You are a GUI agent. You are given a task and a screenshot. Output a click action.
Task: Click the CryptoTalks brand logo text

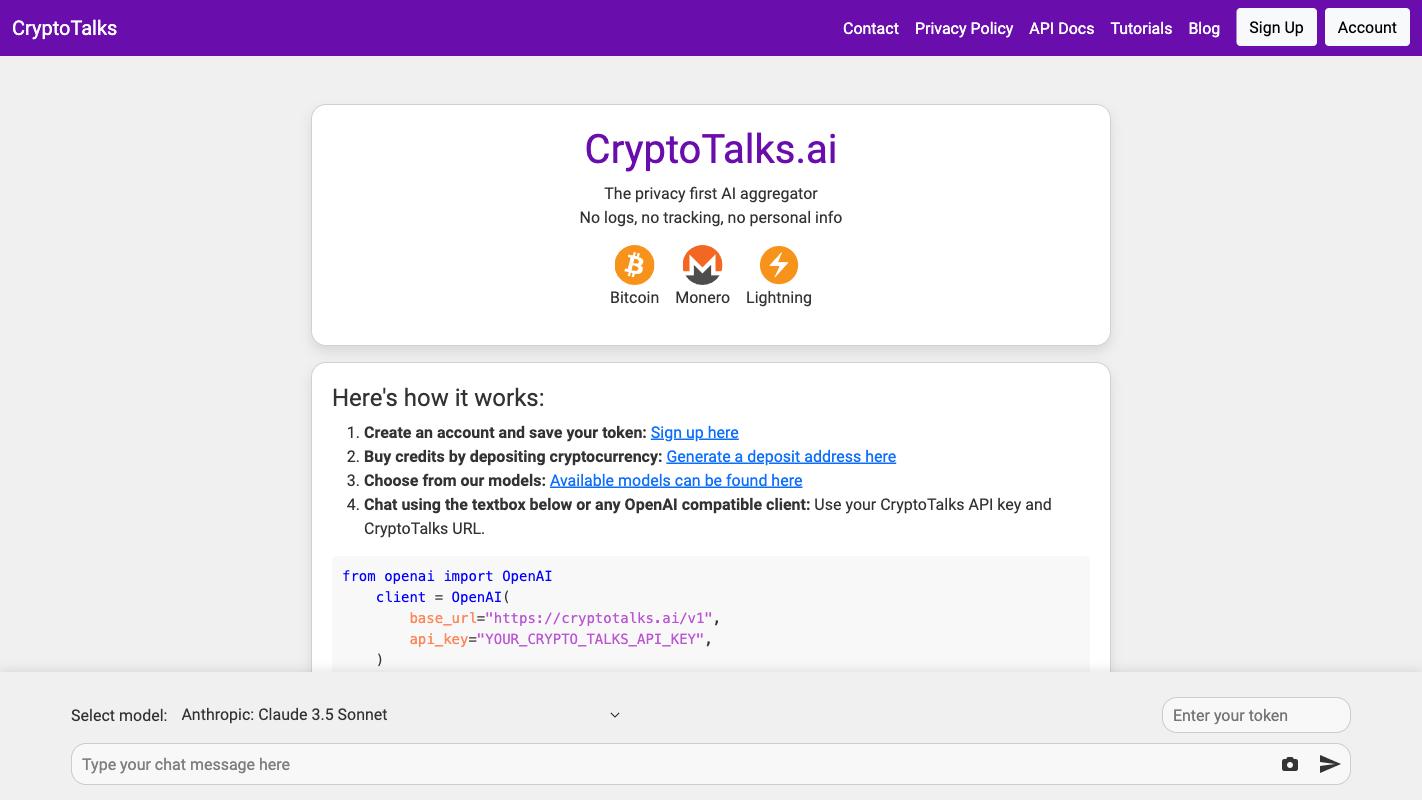[65, 28]
